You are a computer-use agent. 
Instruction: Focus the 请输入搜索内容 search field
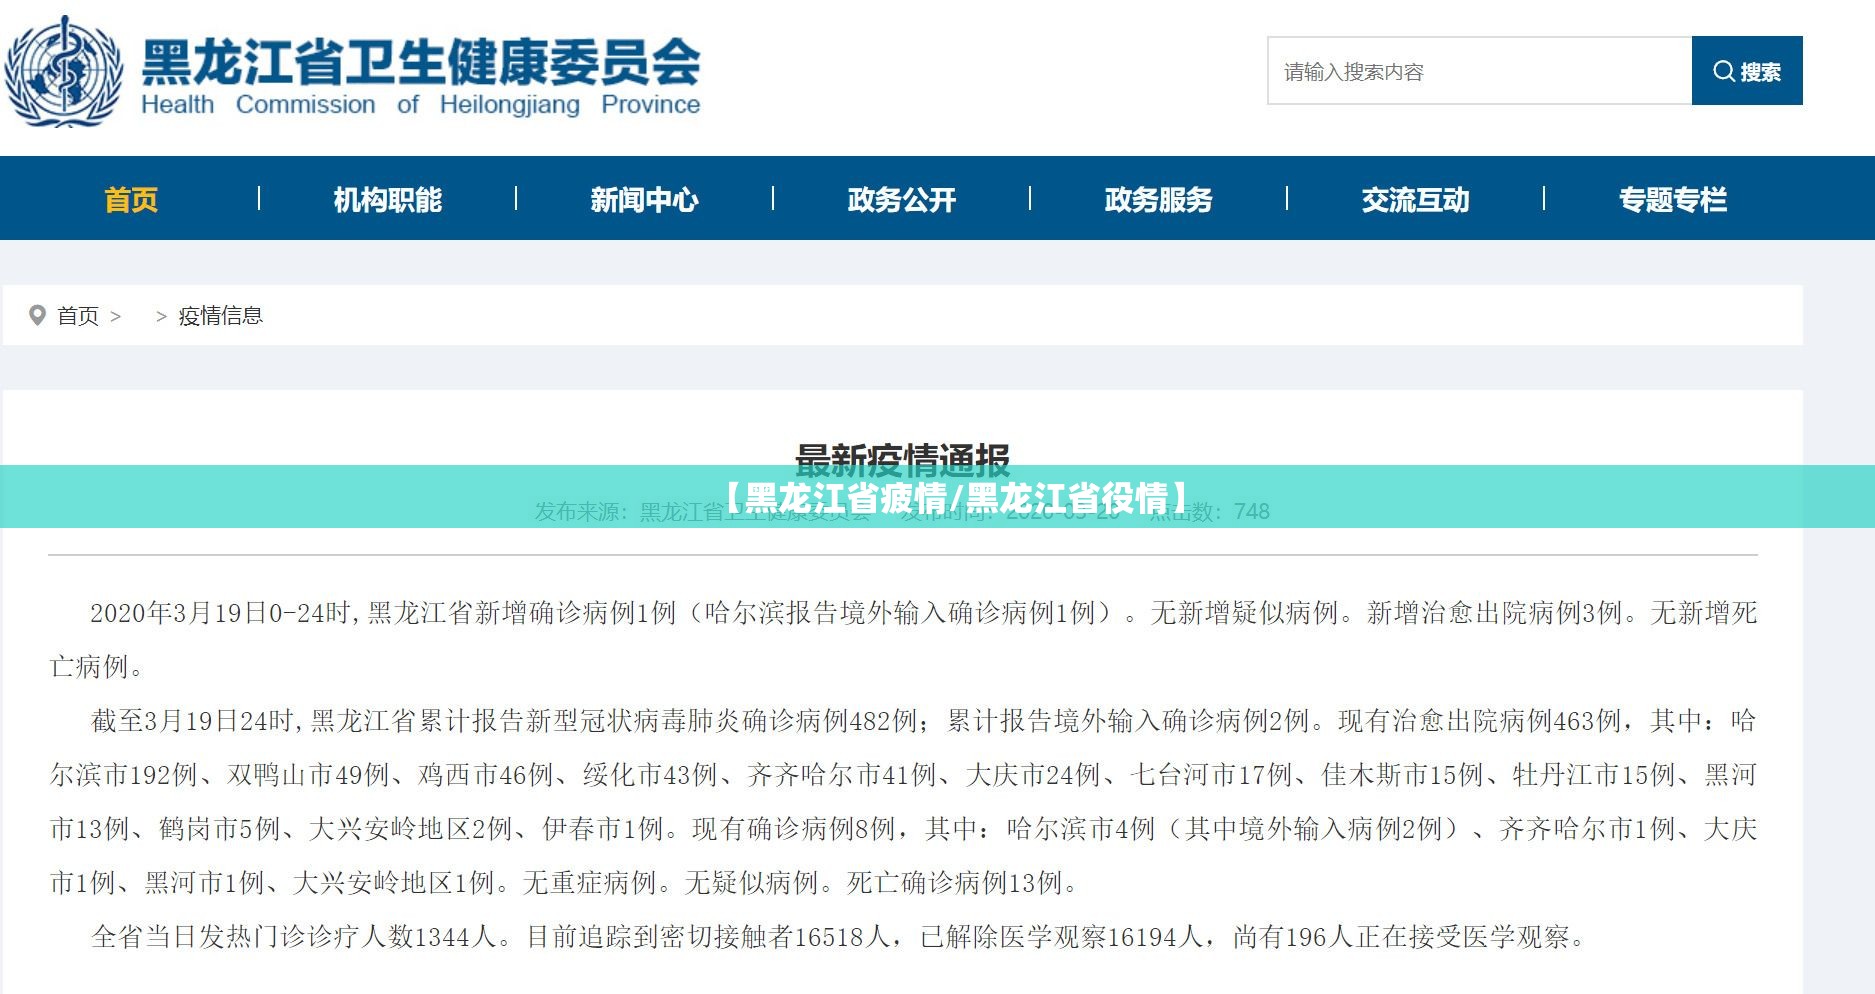point(1478,71)
